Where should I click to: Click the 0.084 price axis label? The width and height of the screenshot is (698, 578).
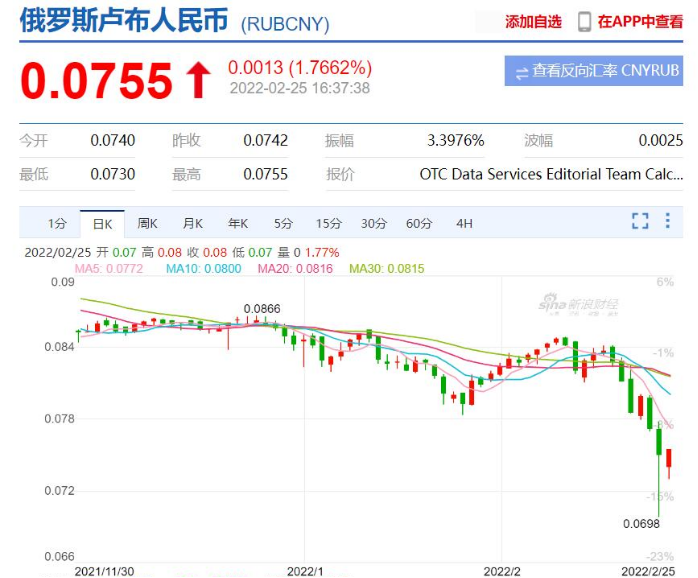coord(59,347)
